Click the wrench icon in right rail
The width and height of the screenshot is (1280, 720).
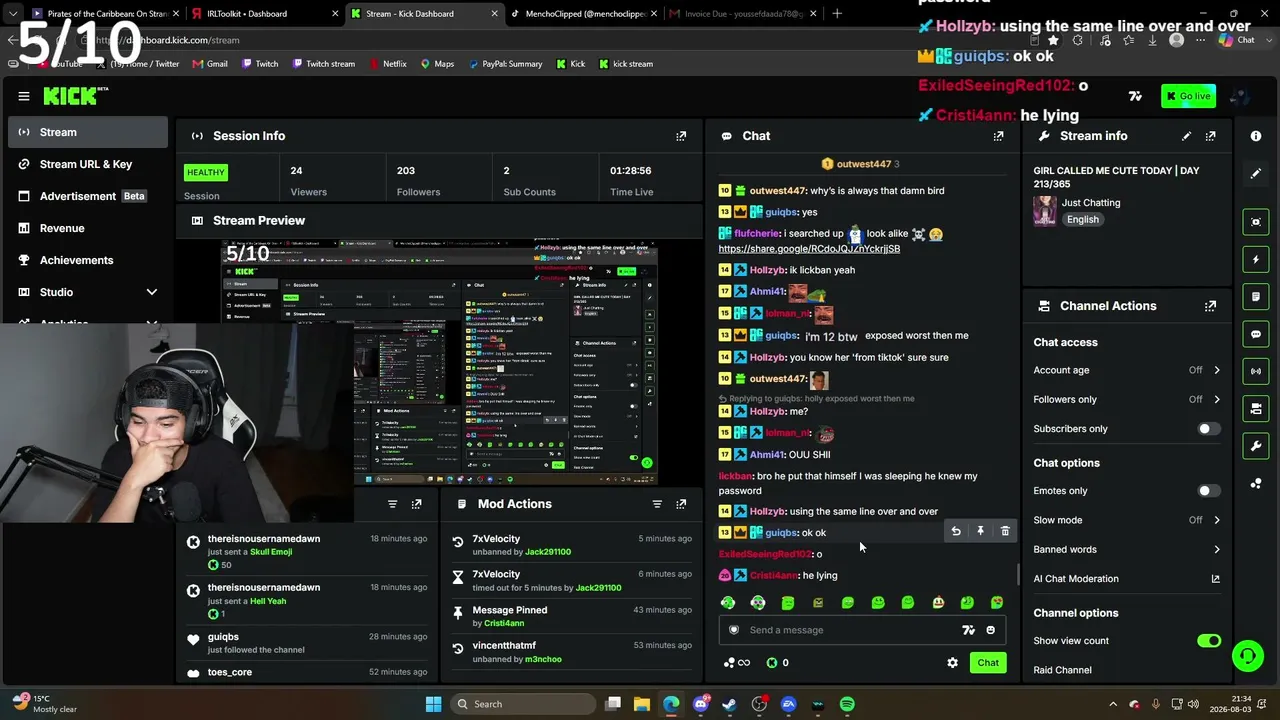click(x=1256, y=446)
